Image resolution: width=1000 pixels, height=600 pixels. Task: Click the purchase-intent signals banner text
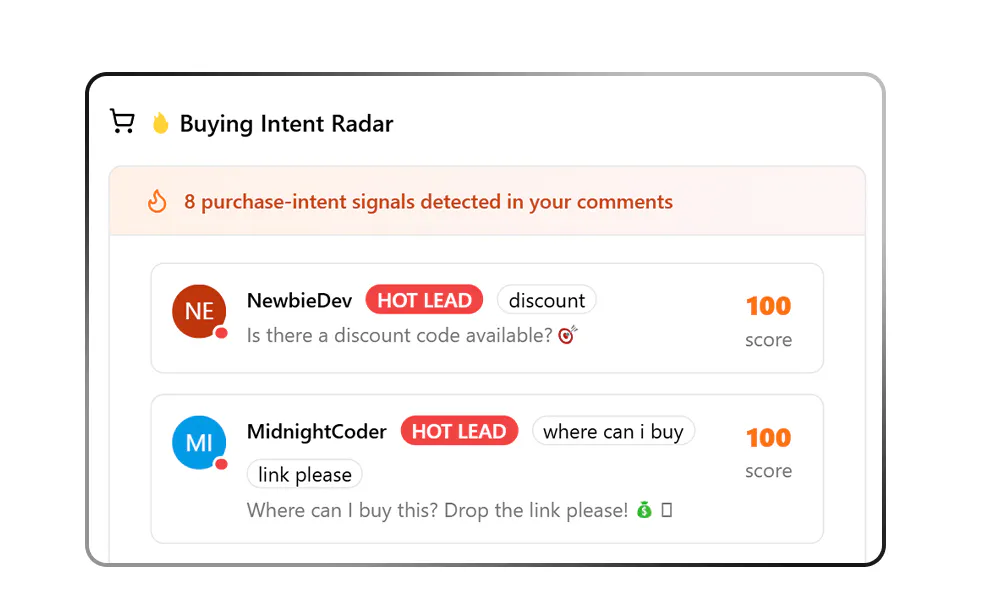click(x=429, y=201)
